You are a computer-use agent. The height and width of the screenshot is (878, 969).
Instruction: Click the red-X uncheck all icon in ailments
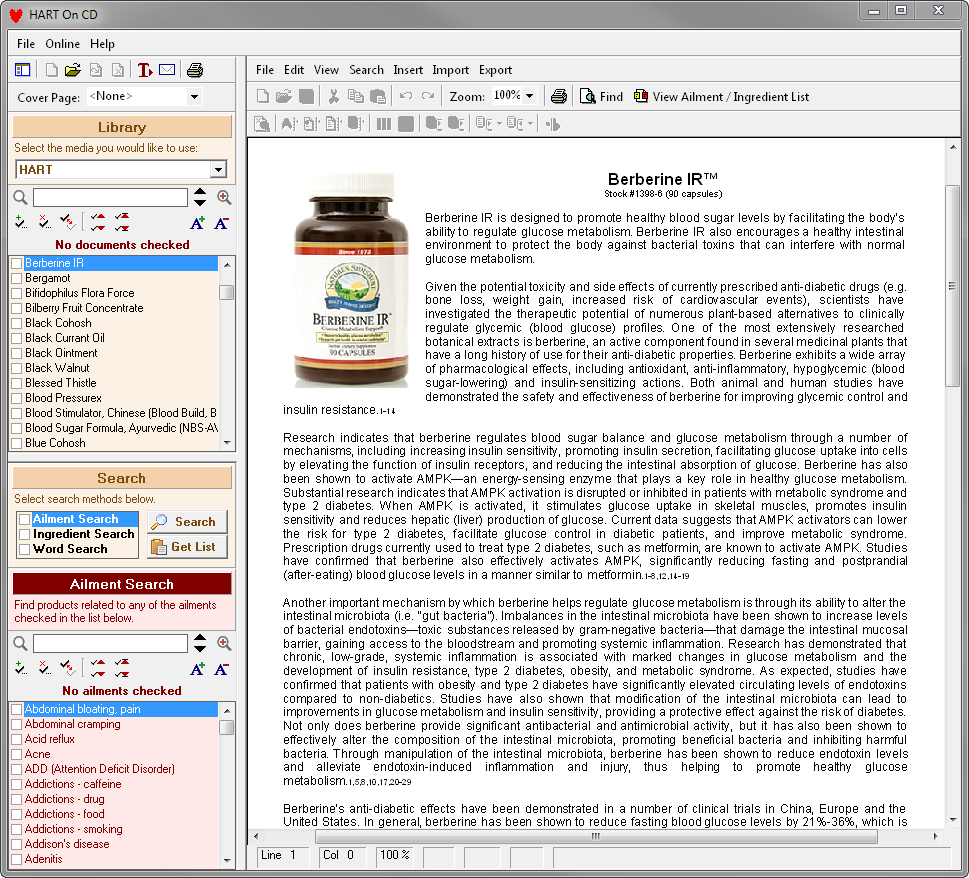[x=44, y=668]
